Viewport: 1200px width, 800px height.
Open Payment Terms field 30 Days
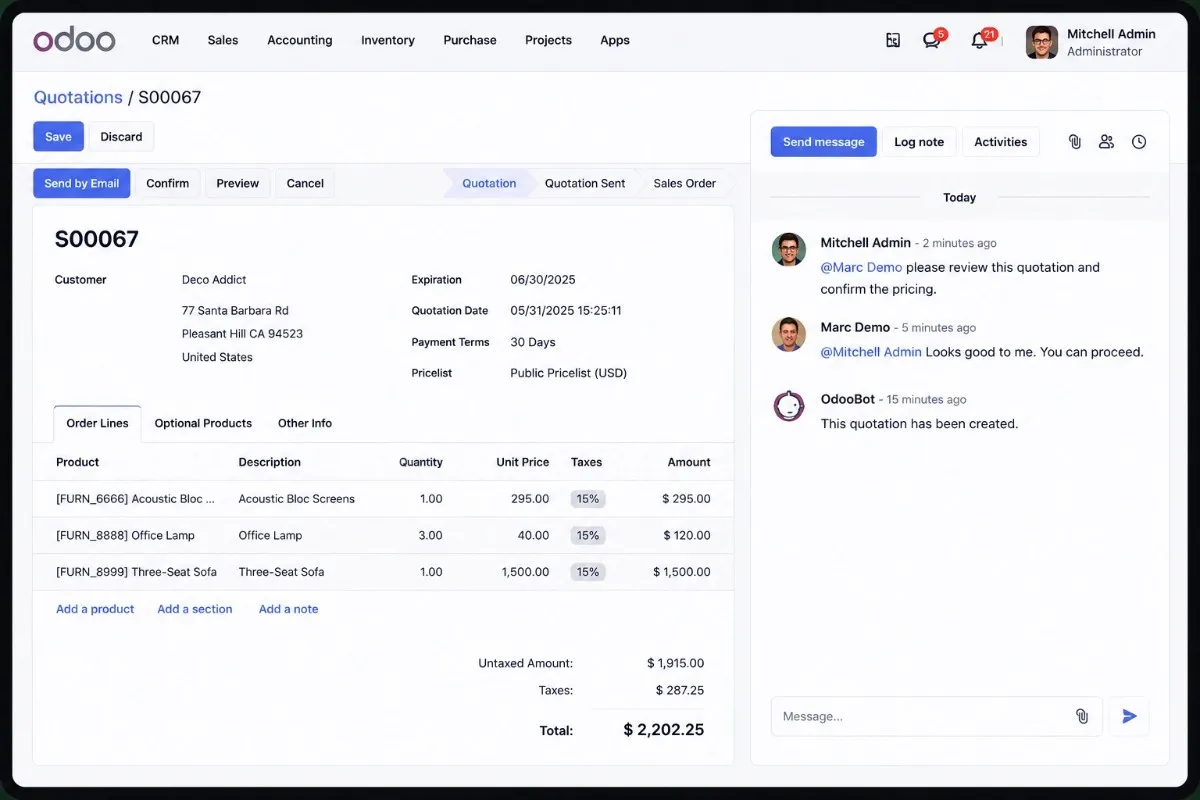(533, 342)
